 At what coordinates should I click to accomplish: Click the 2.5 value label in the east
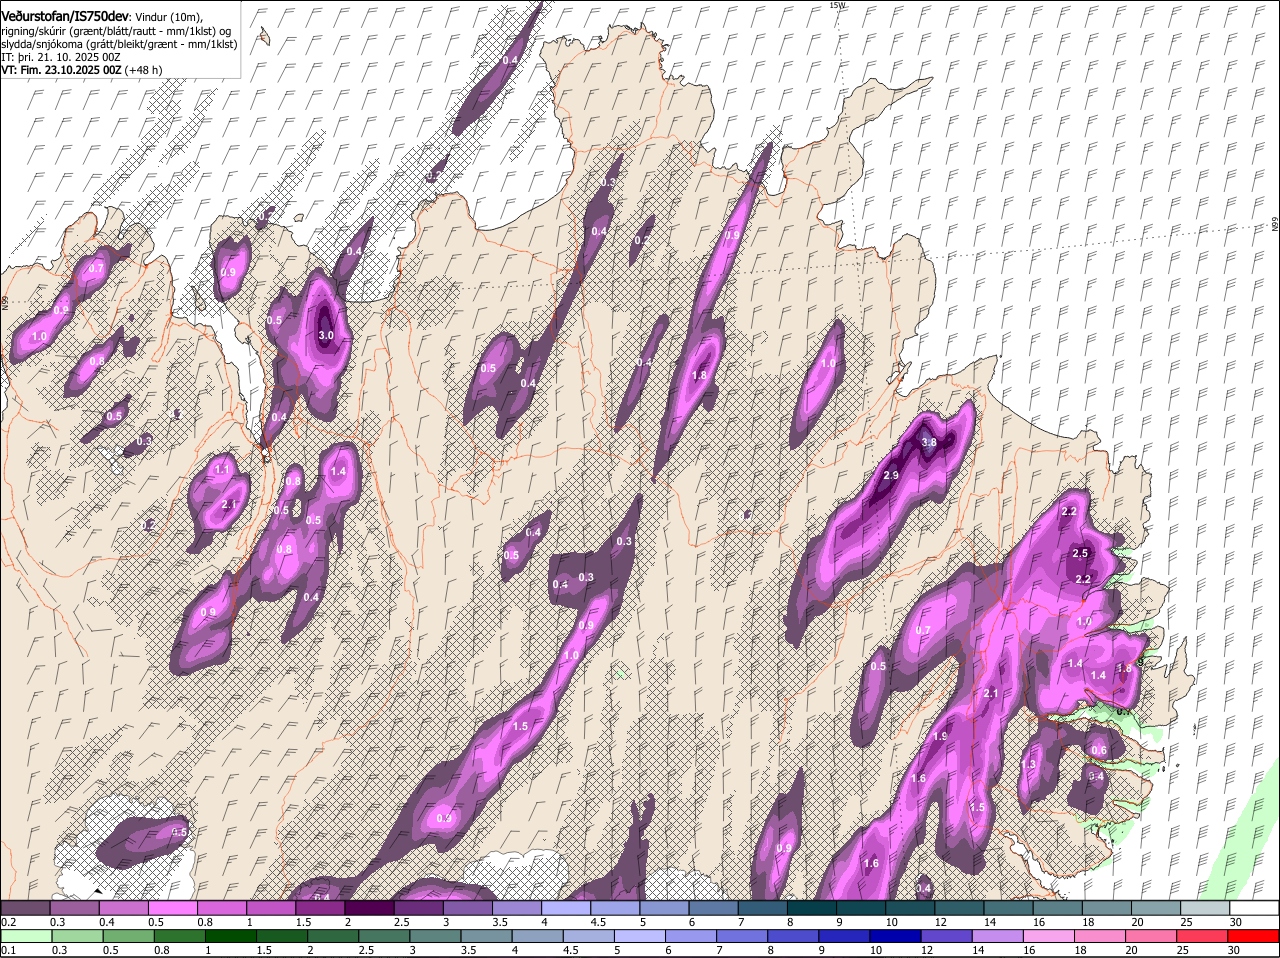[x=1080, y=553]
